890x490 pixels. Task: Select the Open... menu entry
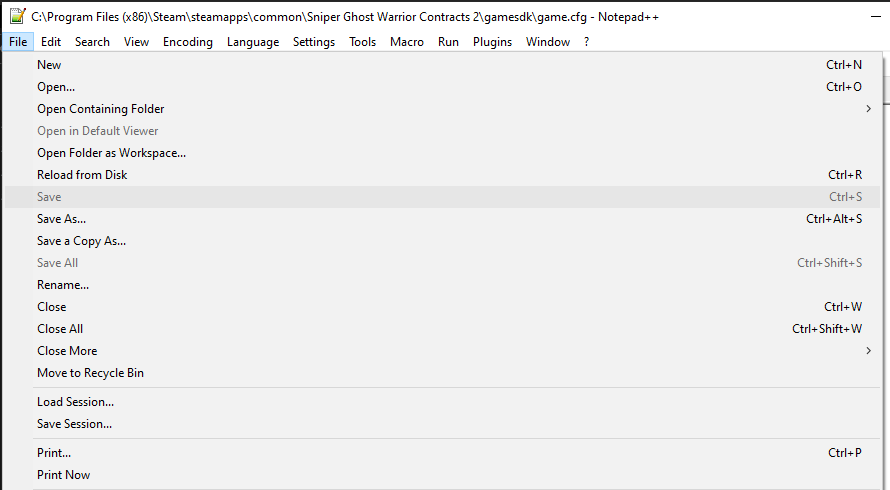[56, 87]
